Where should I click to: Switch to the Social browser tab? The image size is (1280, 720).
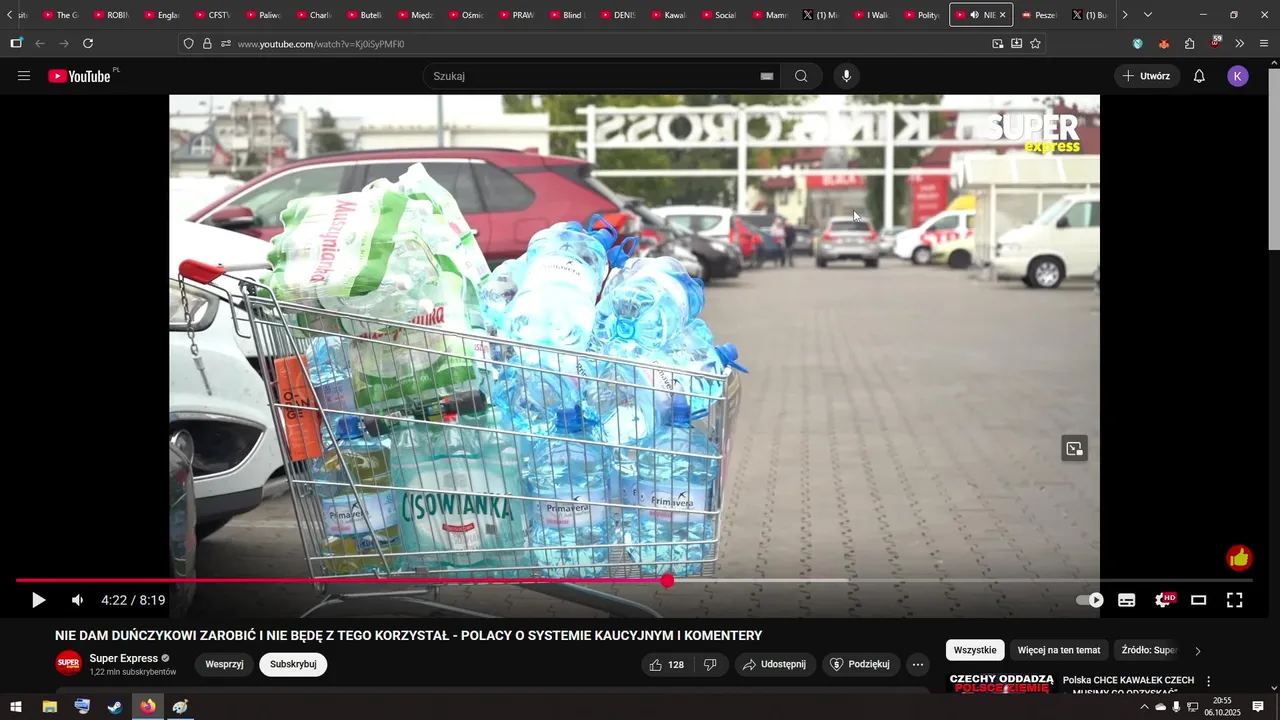718,15
